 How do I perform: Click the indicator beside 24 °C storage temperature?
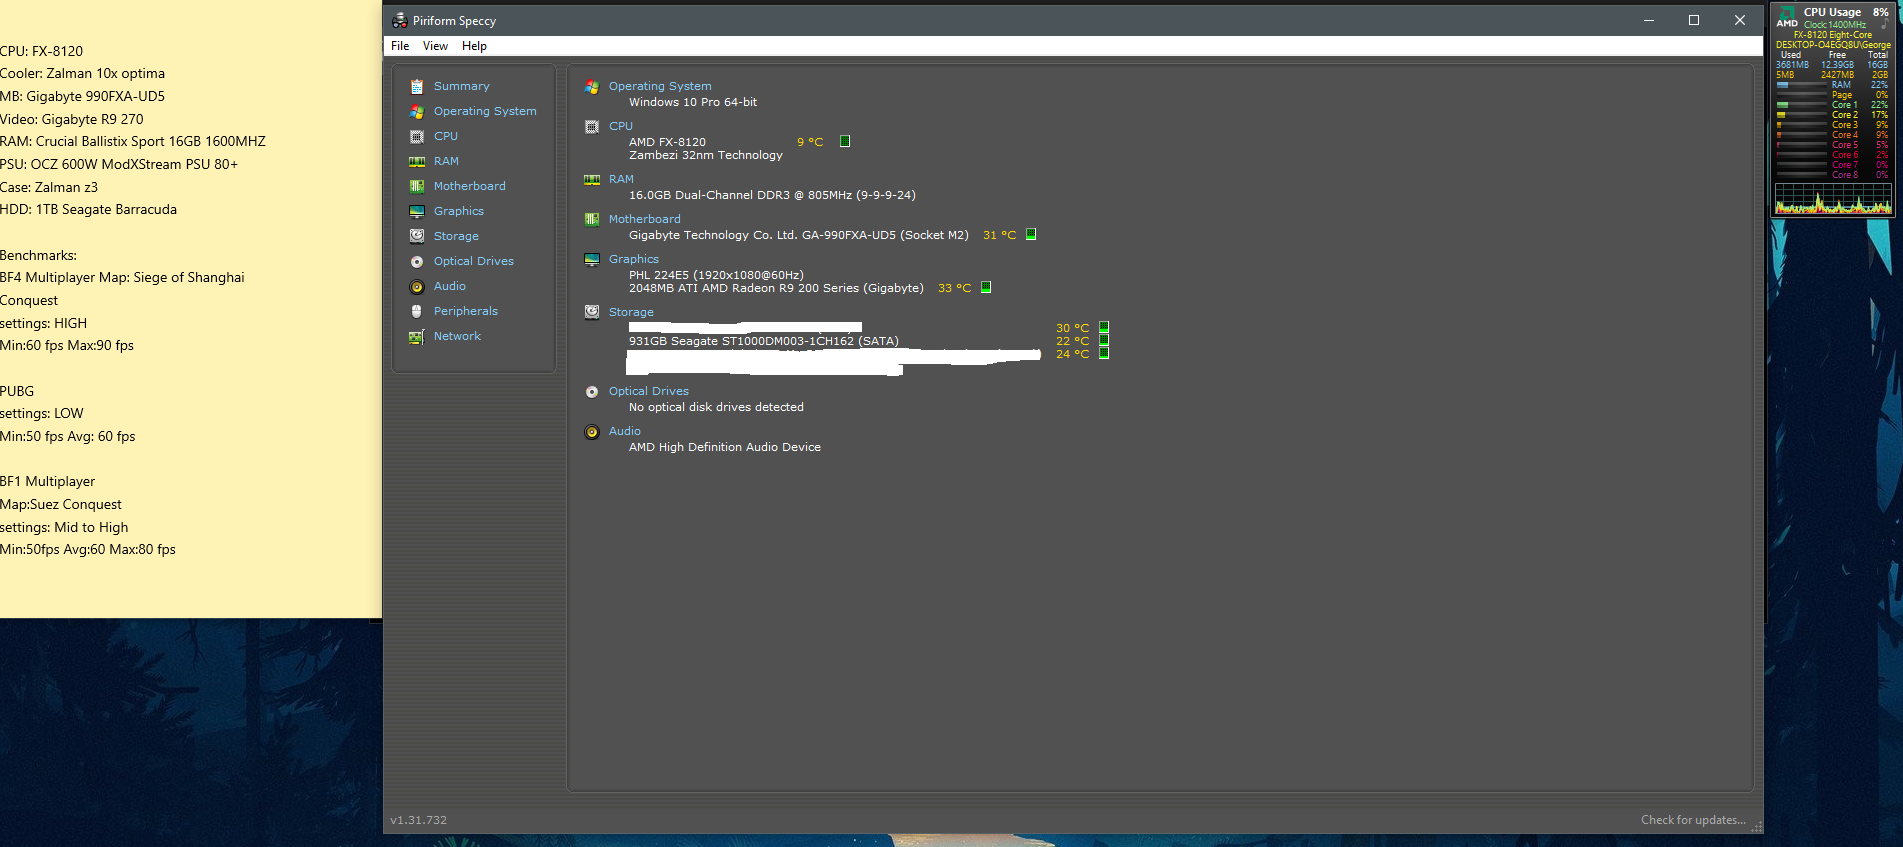pyautogui.click(x=1104, y=353)
